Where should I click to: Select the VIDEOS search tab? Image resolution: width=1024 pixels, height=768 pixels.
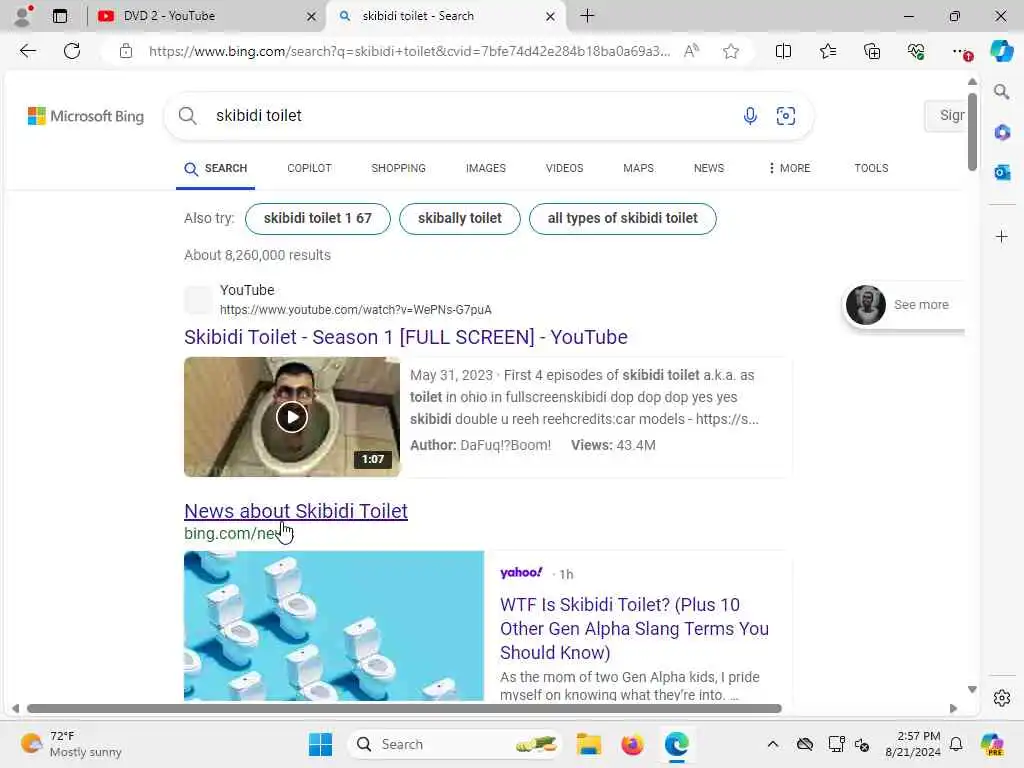pos(564,168)
